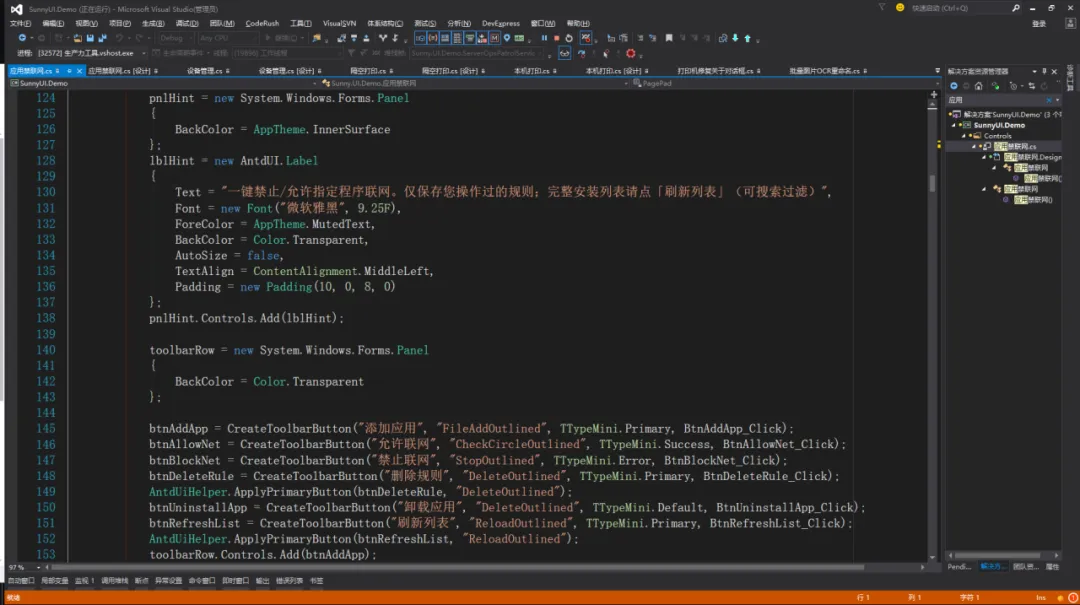The image size is (1080, 605).
Task: Open the VisualSVN menu
Action: click(340, 23)
